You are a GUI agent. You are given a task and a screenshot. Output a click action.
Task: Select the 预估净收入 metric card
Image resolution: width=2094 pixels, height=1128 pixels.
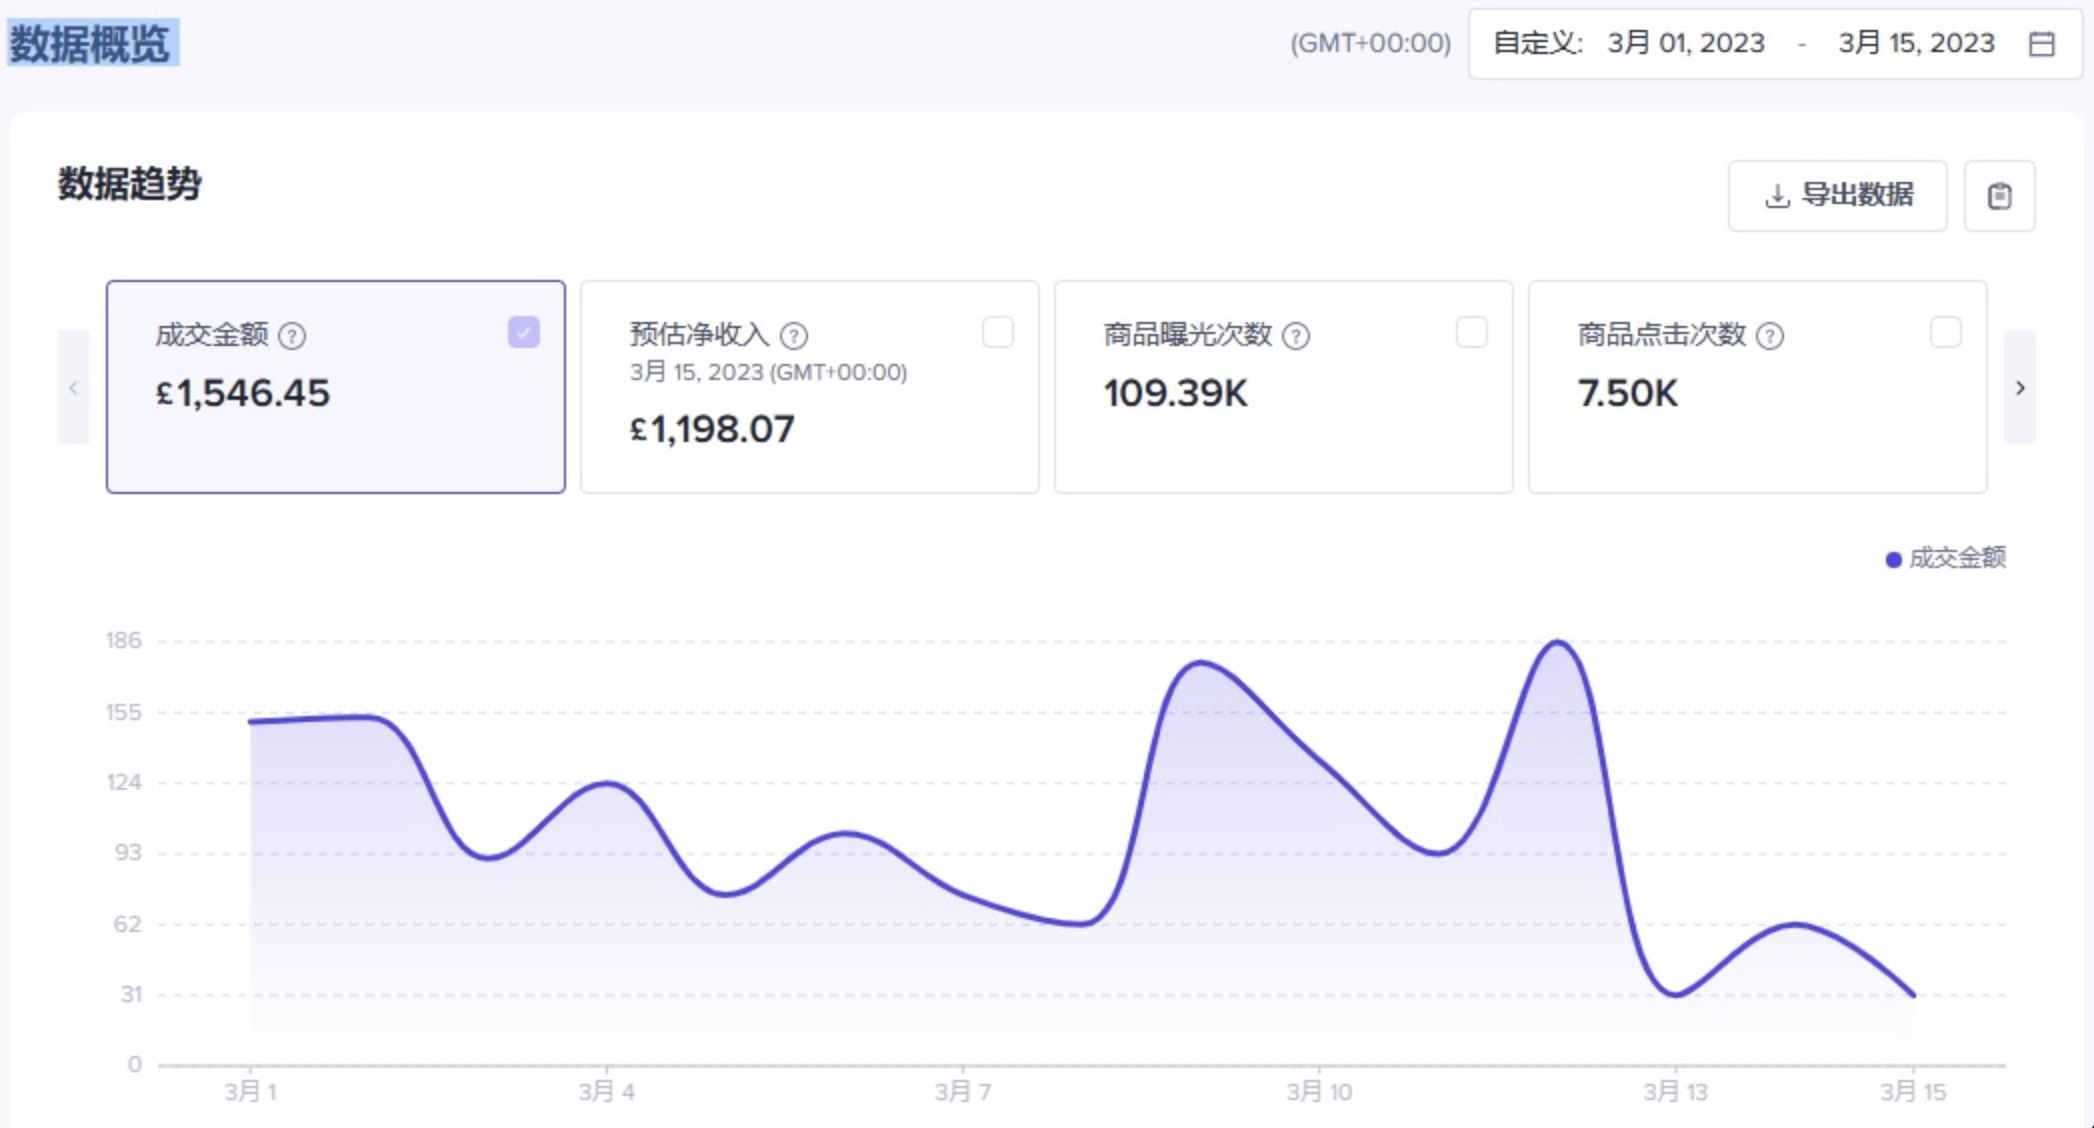(x=810, y=387)
